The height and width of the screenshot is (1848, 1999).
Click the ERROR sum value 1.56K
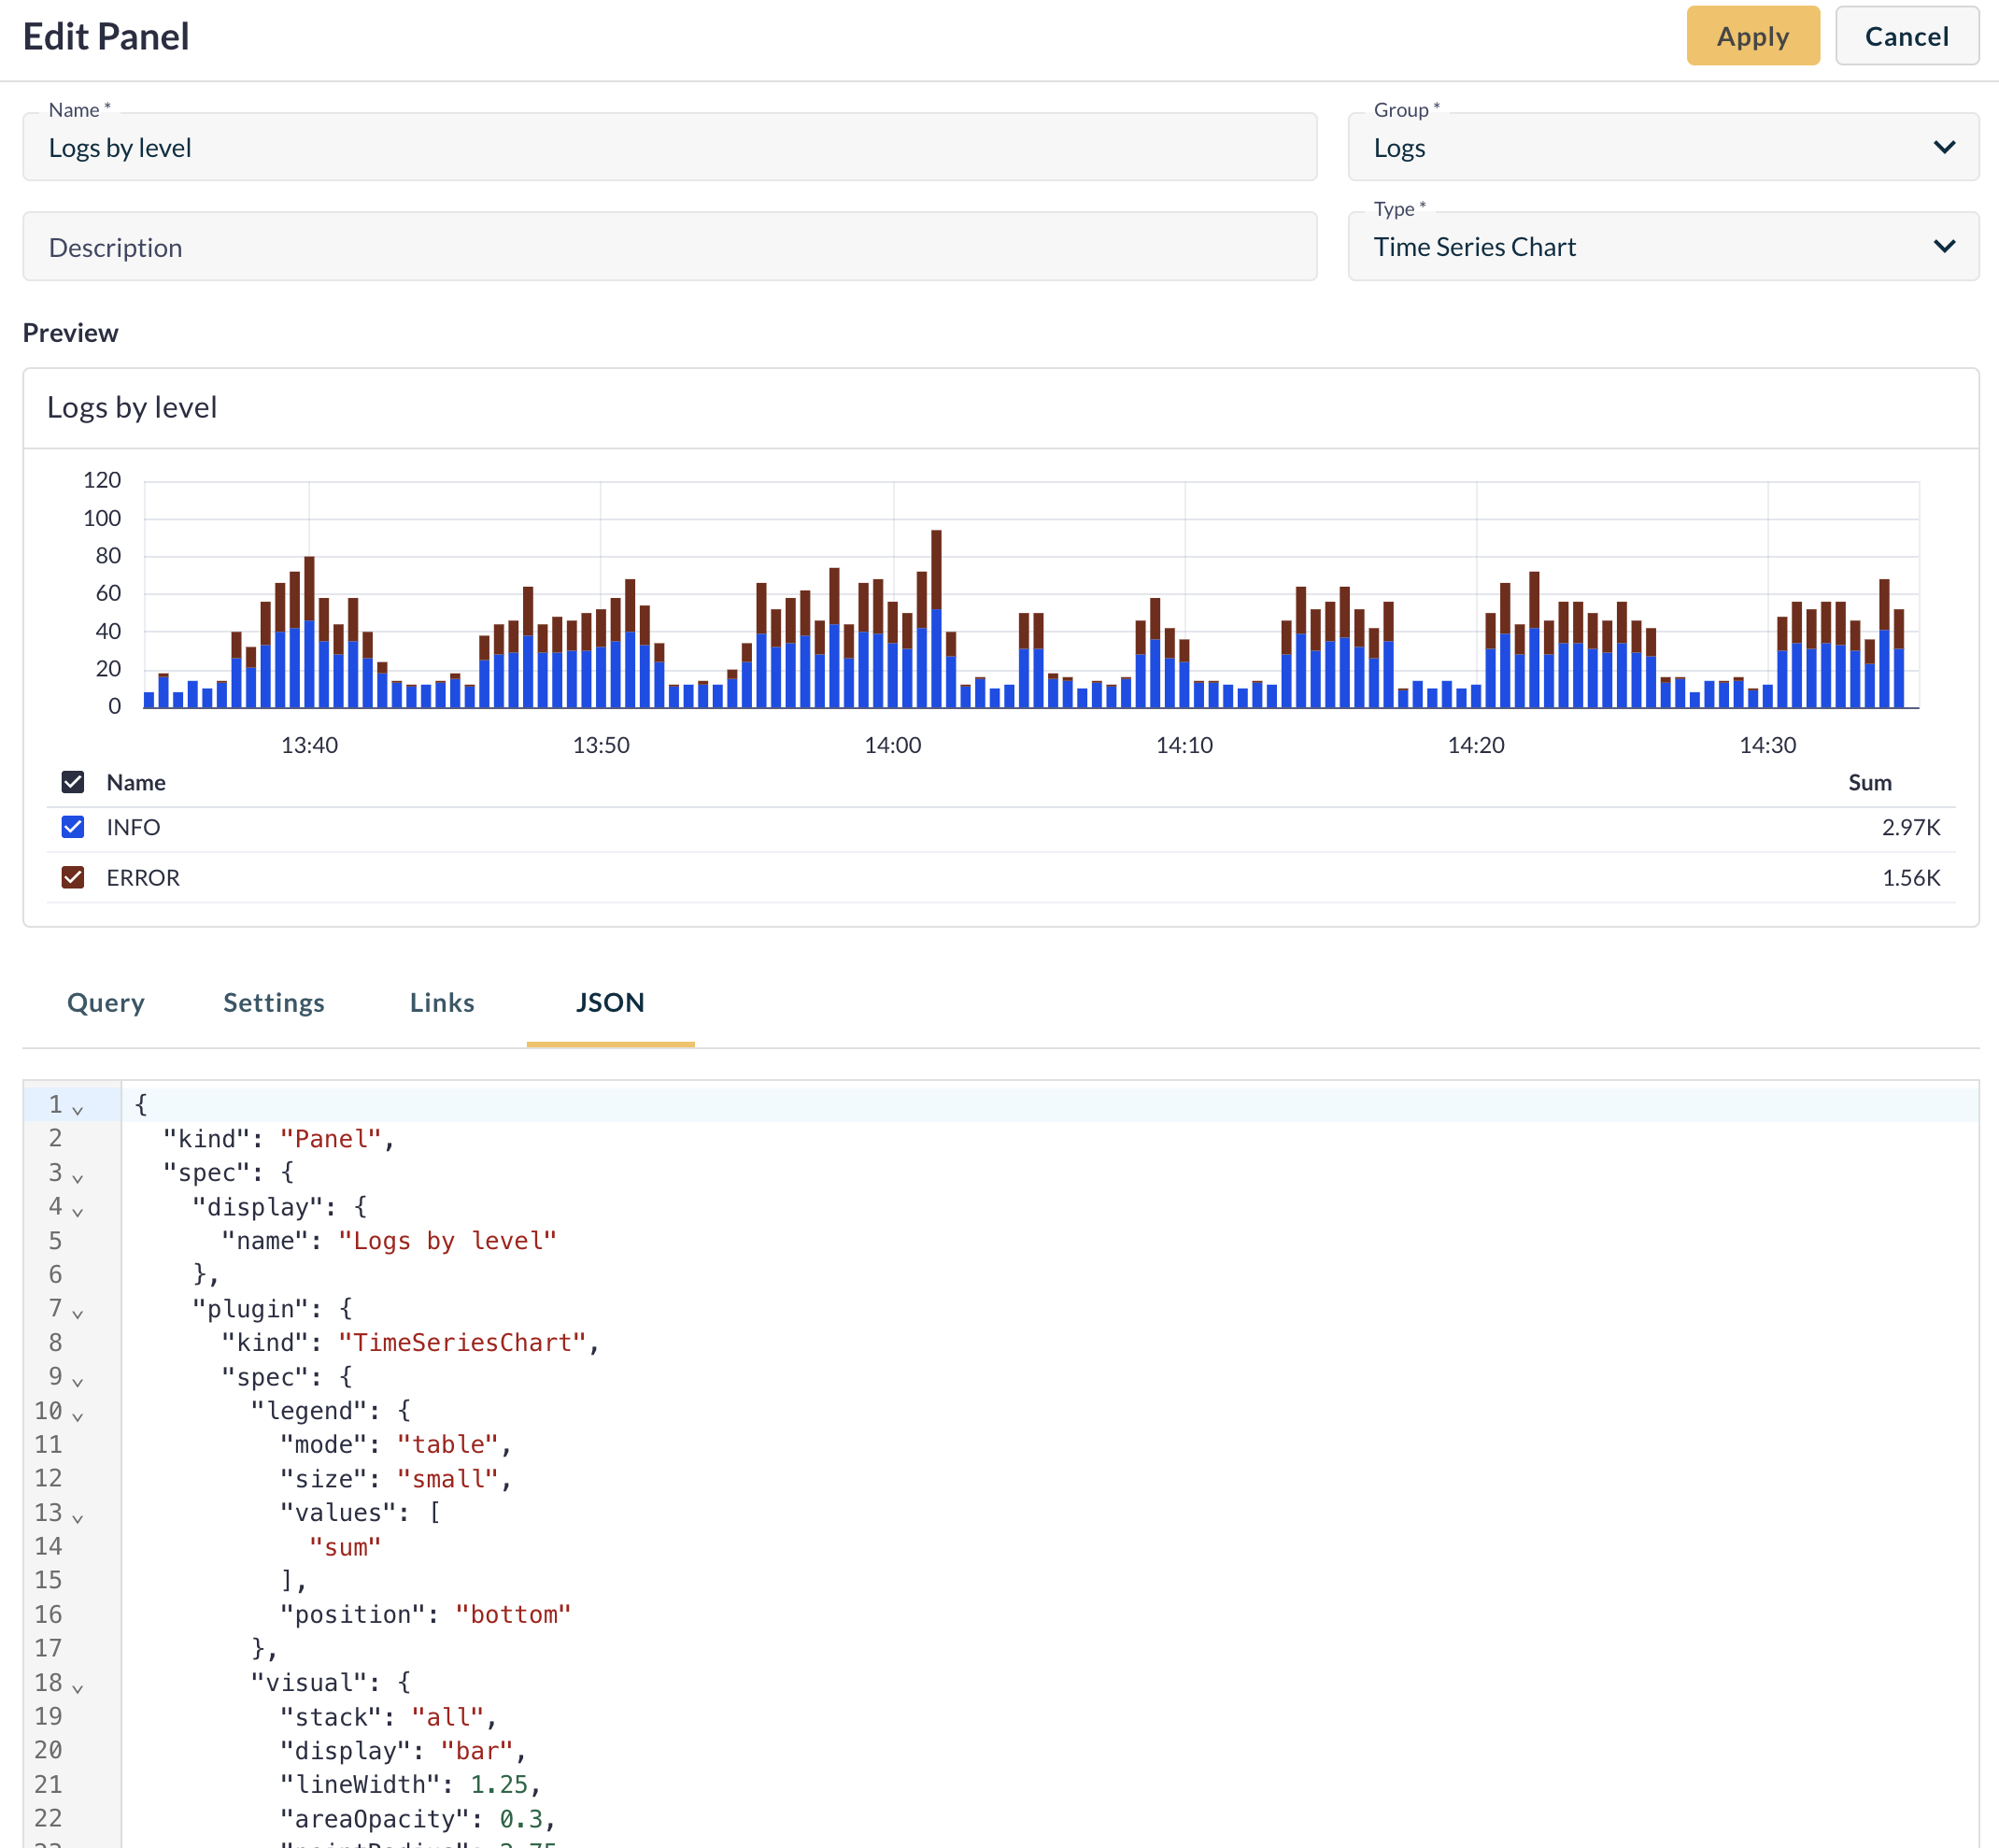[x=1910, y=877]
